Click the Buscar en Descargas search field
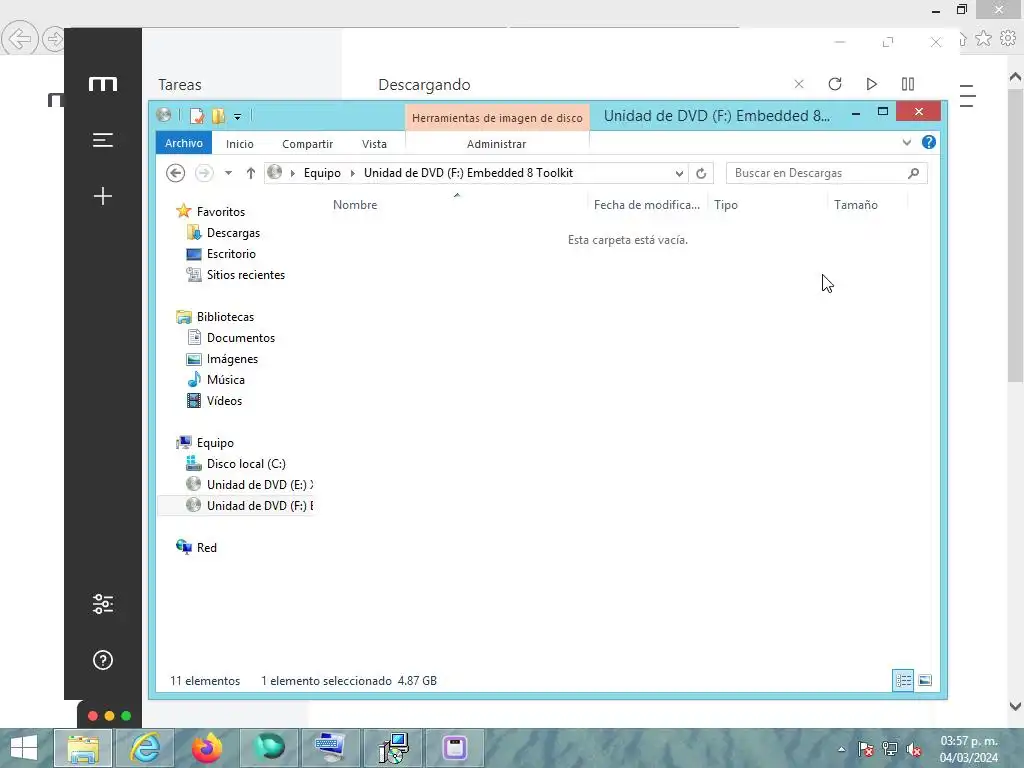The image size is (1024, 768). 816,173
